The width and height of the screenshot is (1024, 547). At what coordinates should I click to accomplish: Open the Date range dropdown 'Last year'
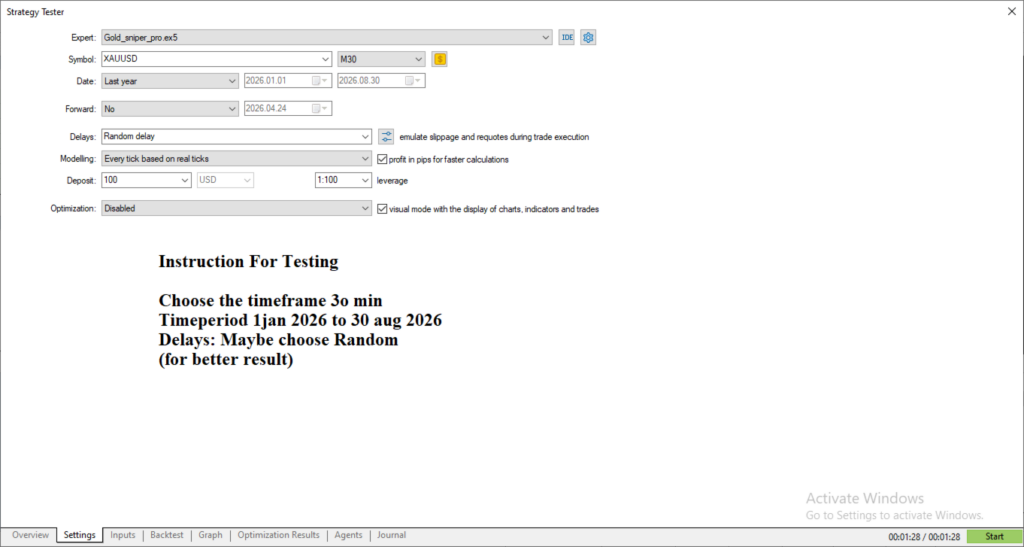pyautogui.click(x=170, y=81)
